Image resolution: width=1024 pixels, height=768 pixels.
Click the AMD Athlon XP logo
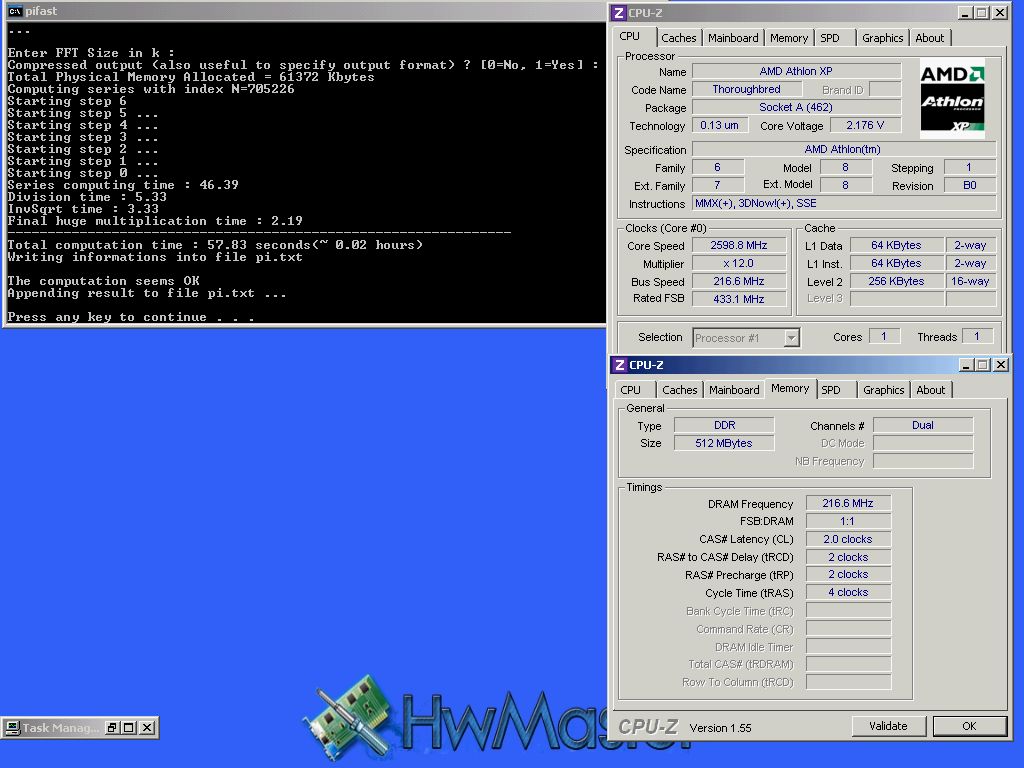[952, 99]
